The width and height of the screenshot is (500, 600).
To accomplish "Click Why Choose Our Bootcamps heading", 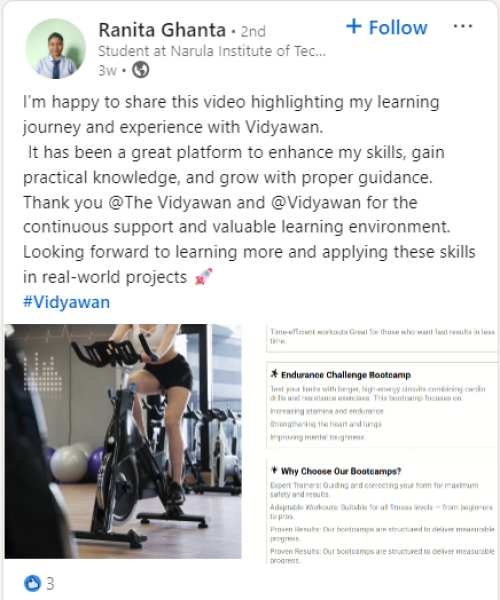I will point(341,471).
